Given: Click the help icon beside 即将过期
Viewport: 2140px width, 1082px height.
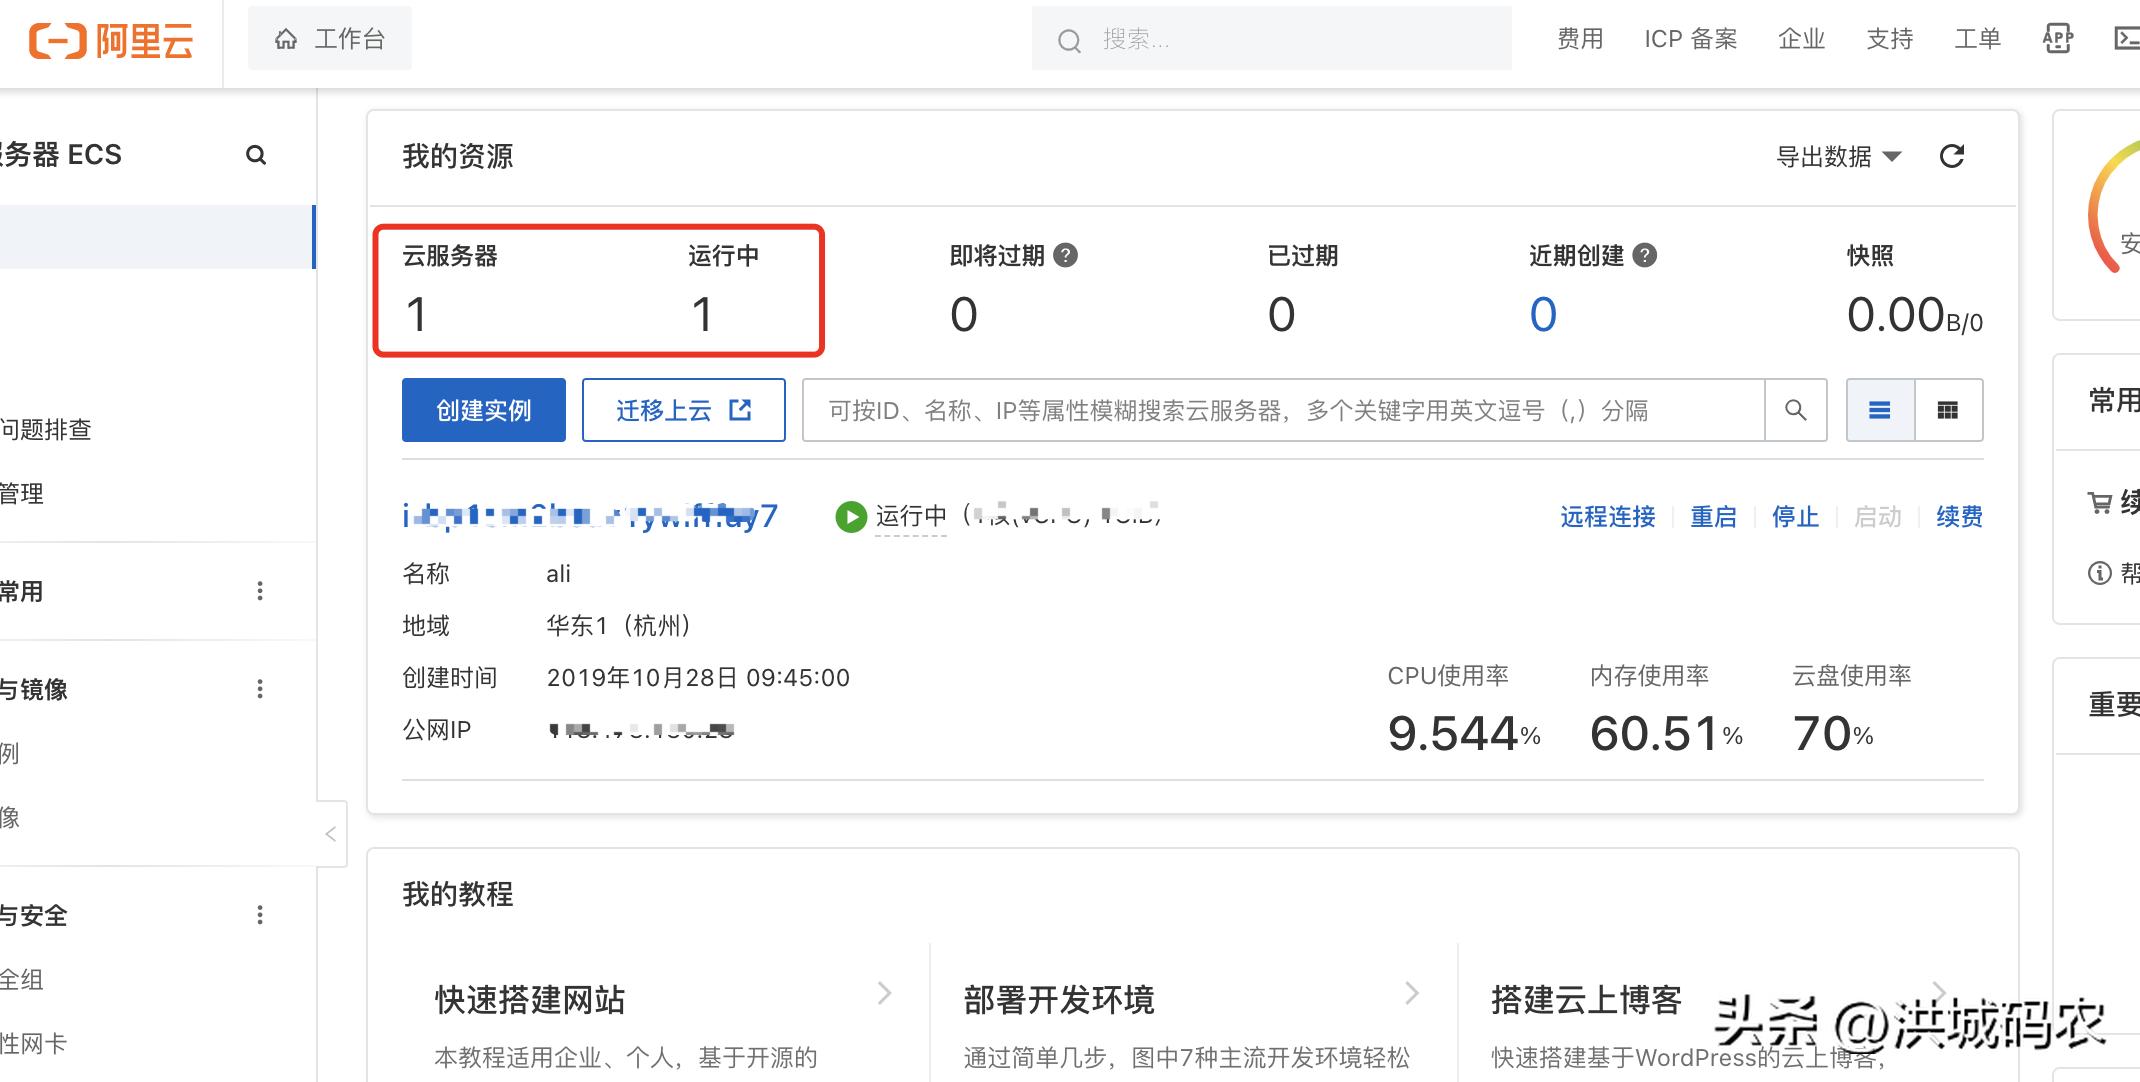Looking at the screenshot, I should click(x=1066, y=255).
